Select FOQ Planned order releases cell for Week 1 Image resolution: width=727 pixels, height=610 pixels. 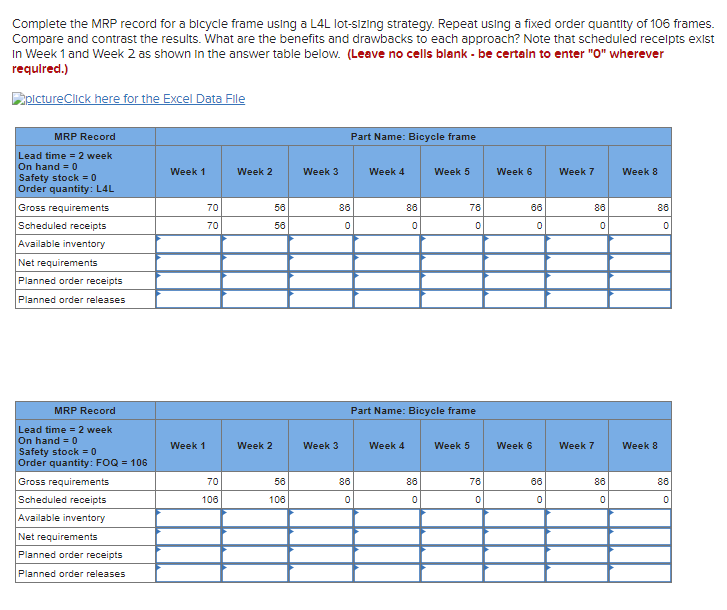click(188, 573)
